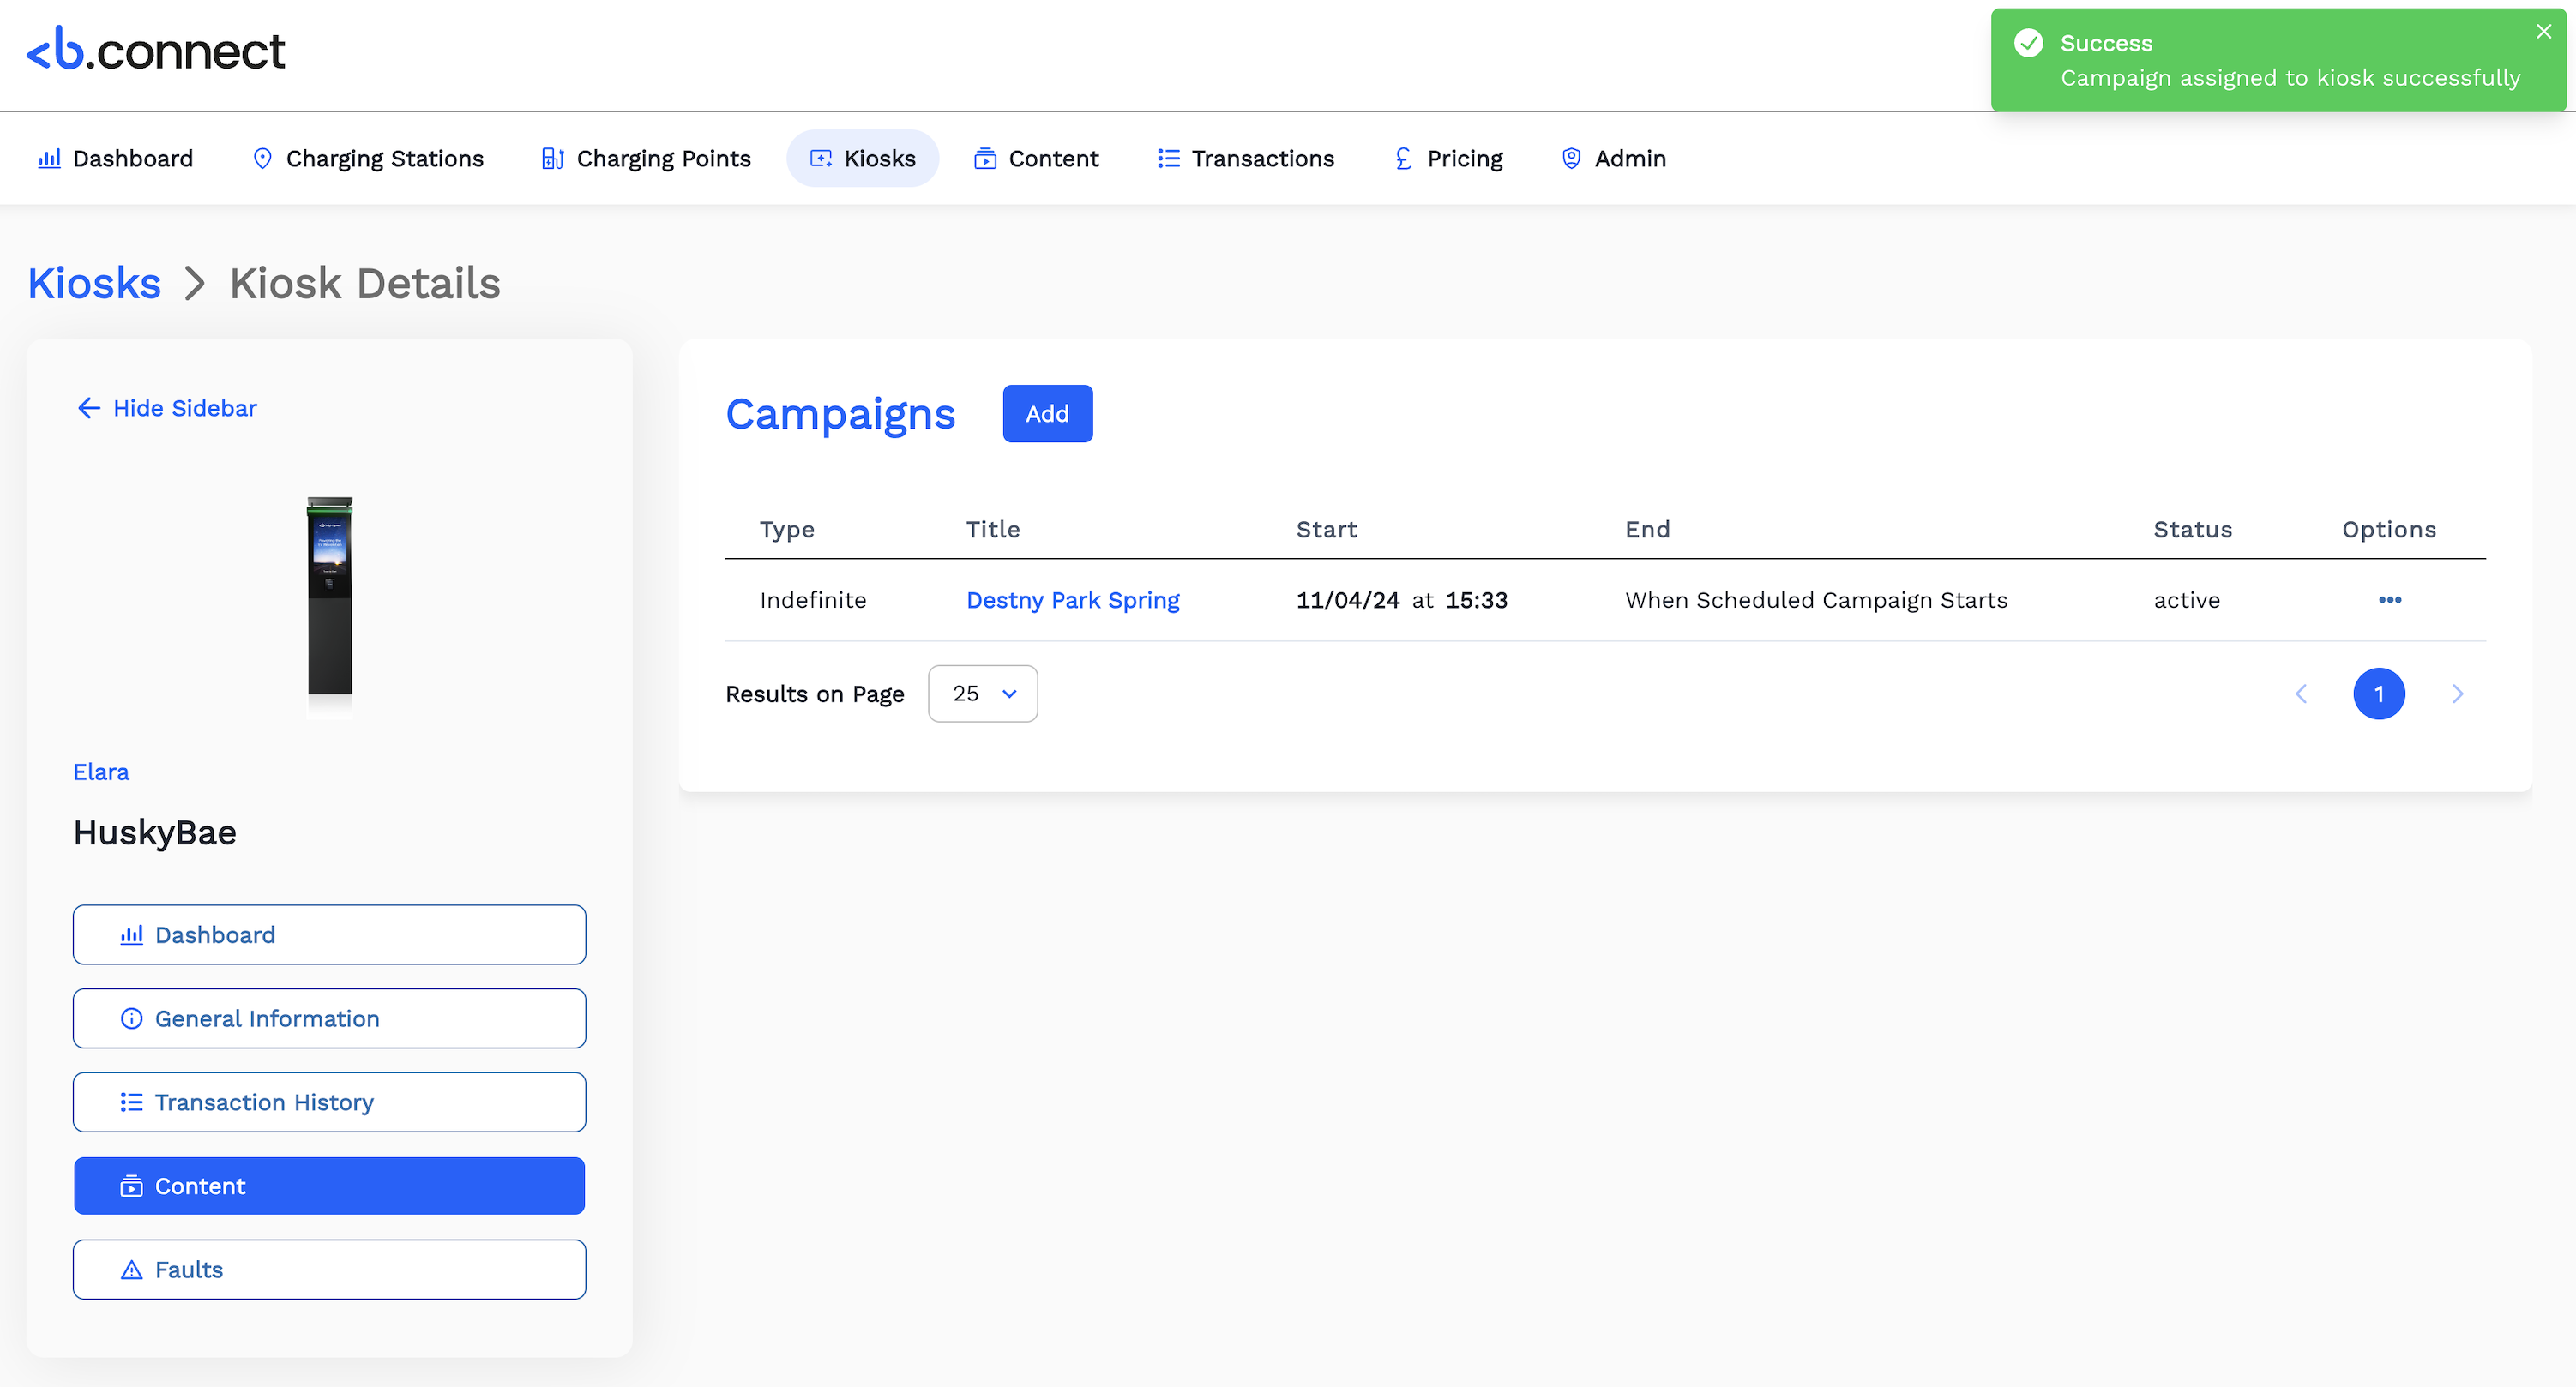This screenshot has width=2576, height=1387.
Task: Open Destny Park Spring campaign link
Action: click(x=1072, y=600)
